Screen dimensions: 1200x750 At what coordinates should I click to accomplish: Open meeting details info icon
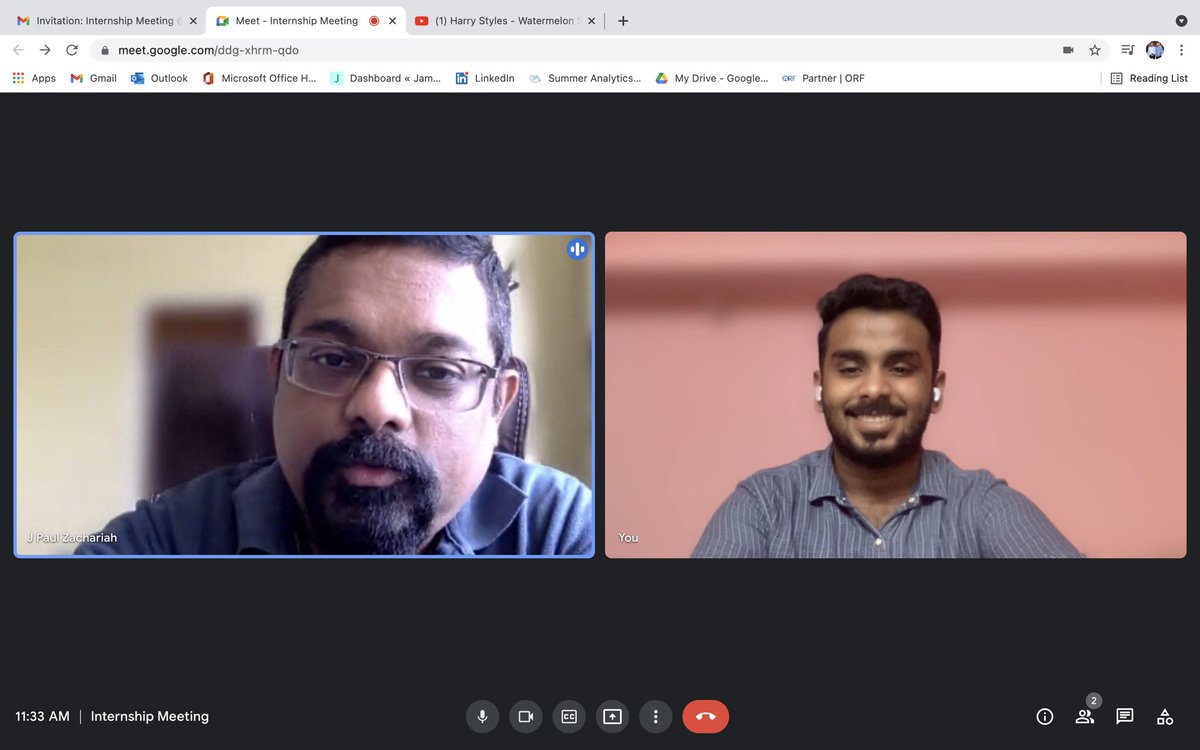pyautogui.click(x=1044, y=716)
